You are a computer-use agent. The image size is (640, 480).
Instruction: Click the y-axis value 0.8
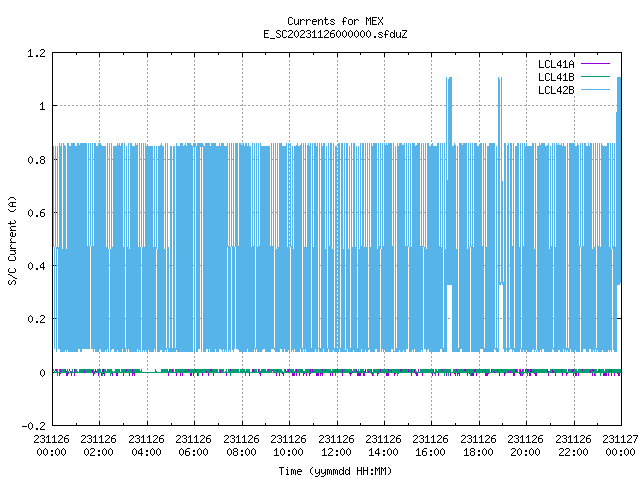click(36, 160)
